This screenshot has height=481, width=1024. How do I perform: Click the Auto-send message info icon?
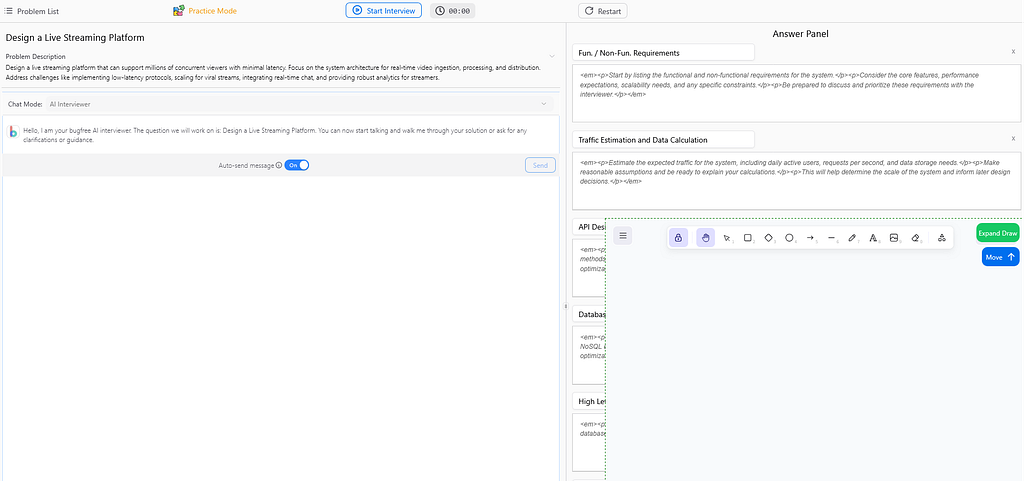279,166
